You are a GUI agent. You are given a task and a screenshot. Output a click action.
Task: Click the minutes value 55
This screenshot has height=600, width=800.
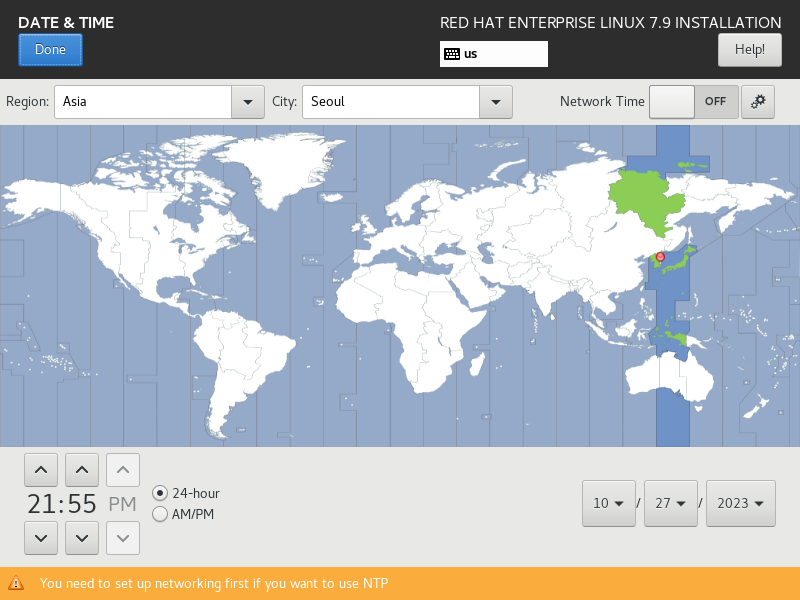82,504
